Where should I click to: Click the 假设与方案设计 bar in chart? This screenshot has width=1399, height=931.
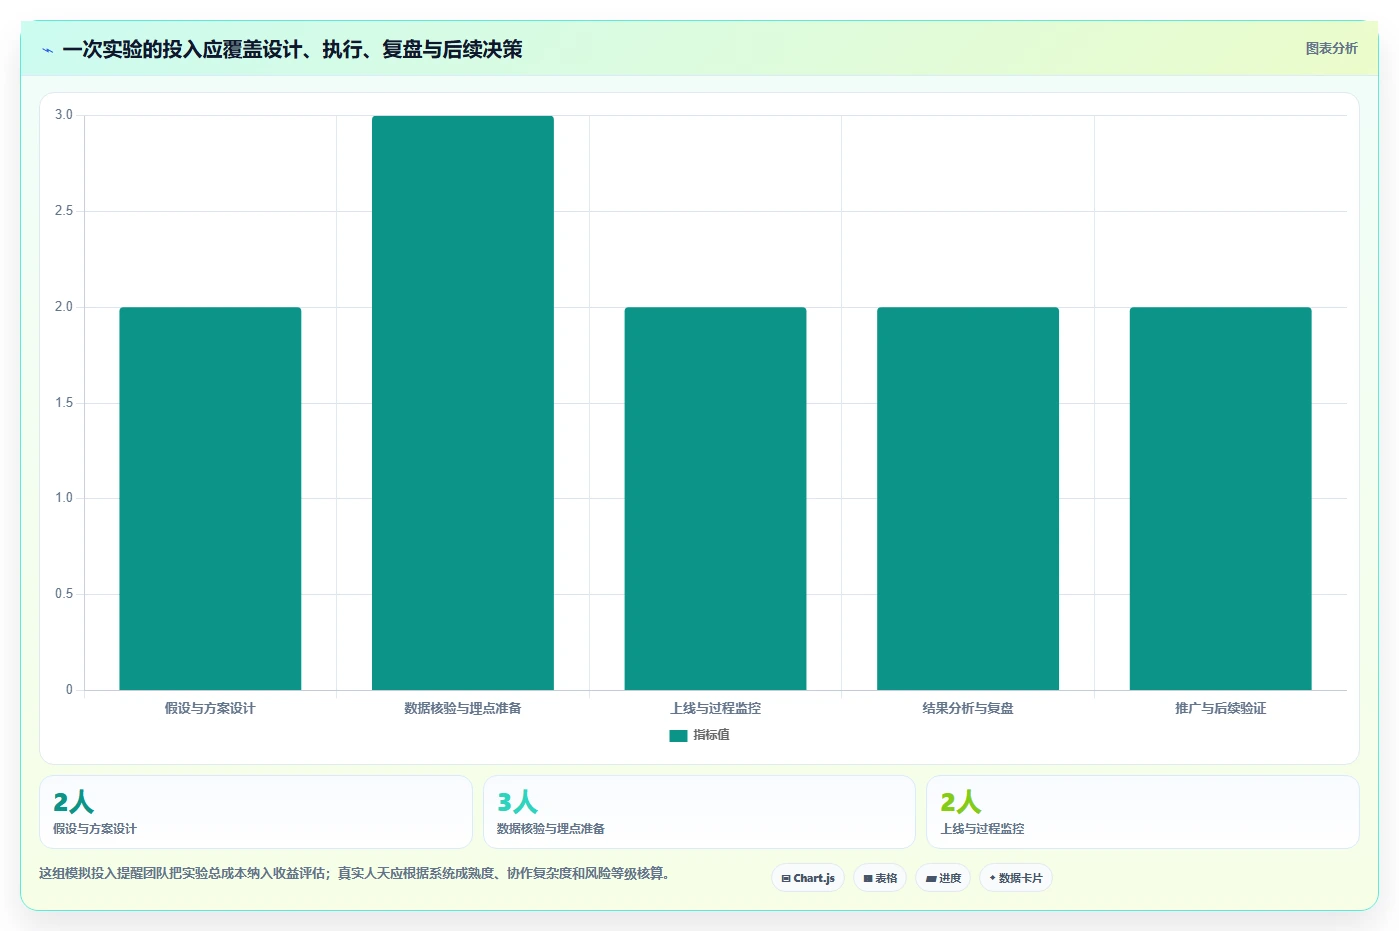[210, 498]
